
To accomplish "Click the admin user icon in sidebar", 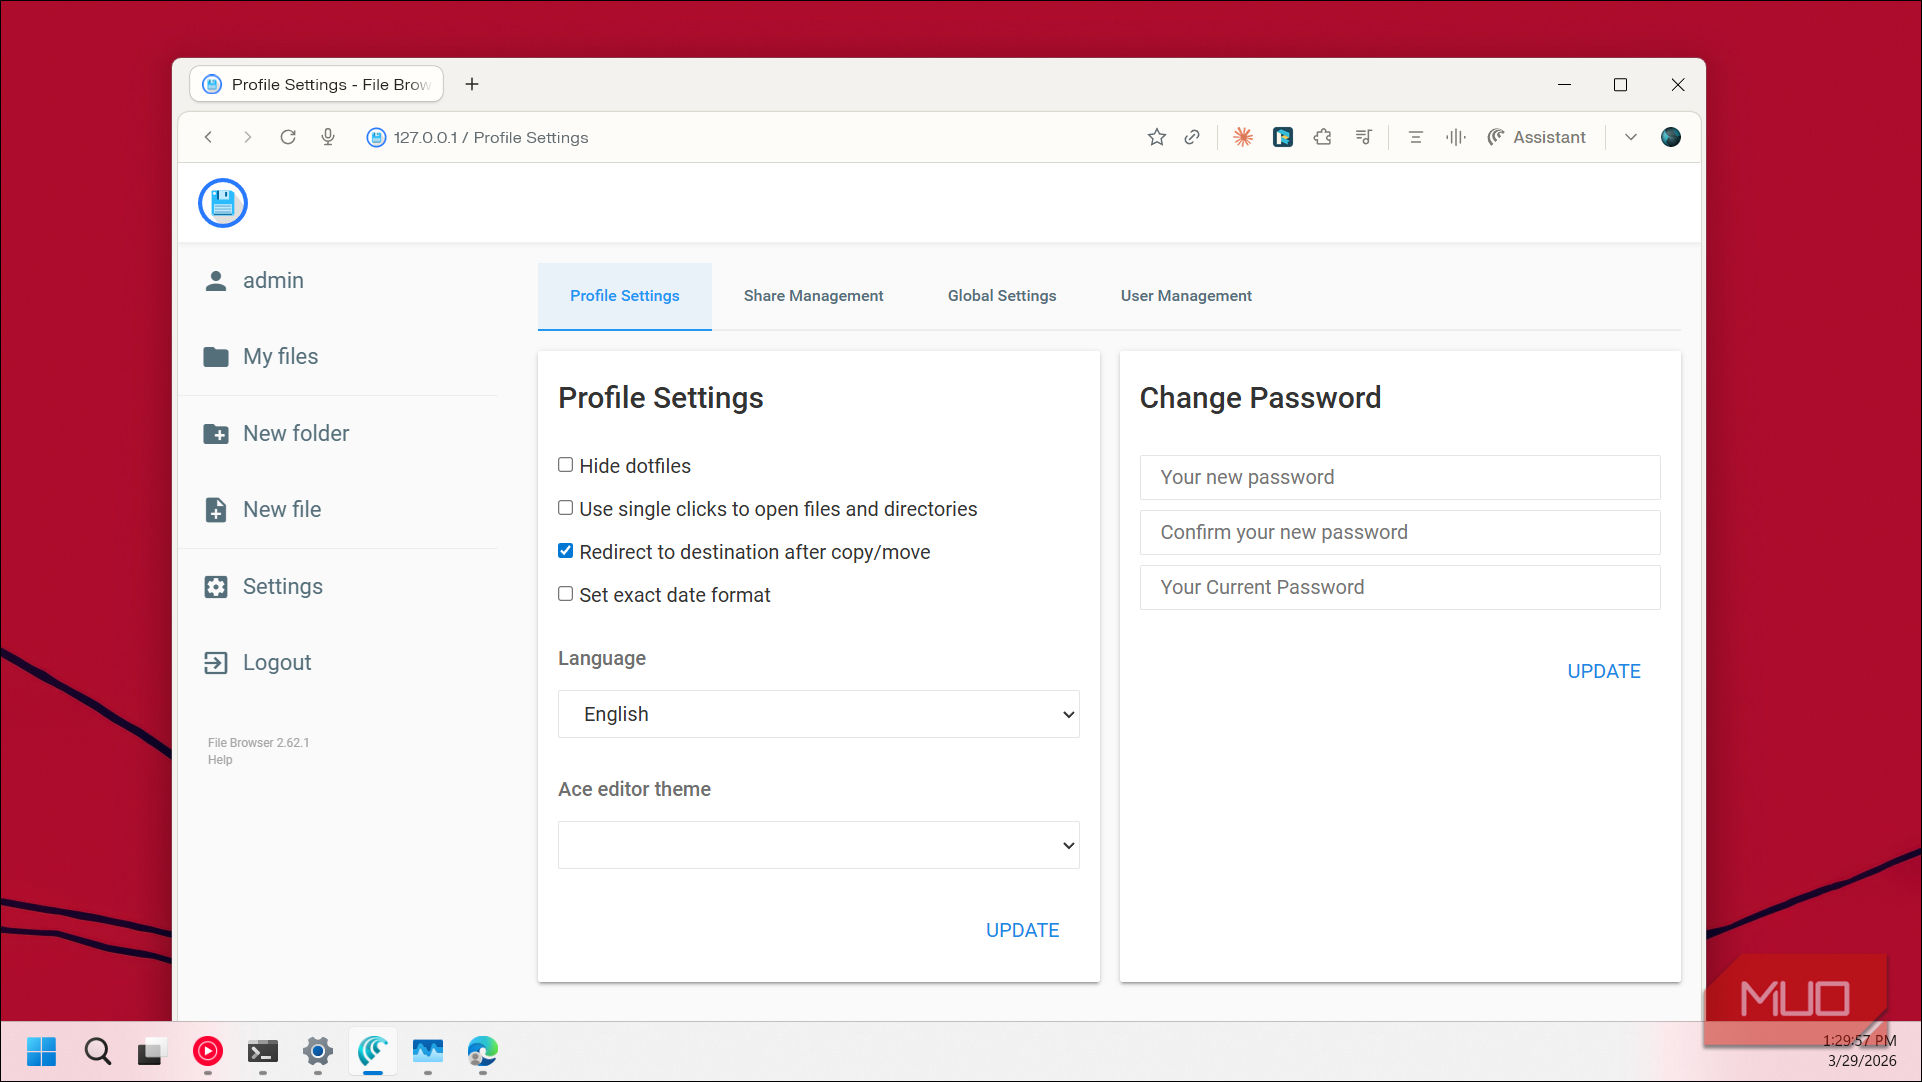I will pyautogui.click(x=215, y=281).
